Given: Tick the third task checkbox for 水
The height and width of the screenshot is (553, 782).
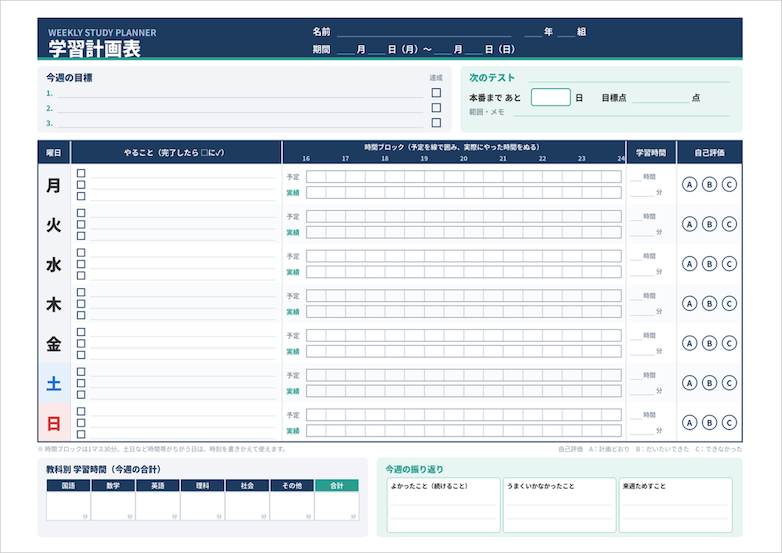Looking at the screenshot, I should [81, 275].
